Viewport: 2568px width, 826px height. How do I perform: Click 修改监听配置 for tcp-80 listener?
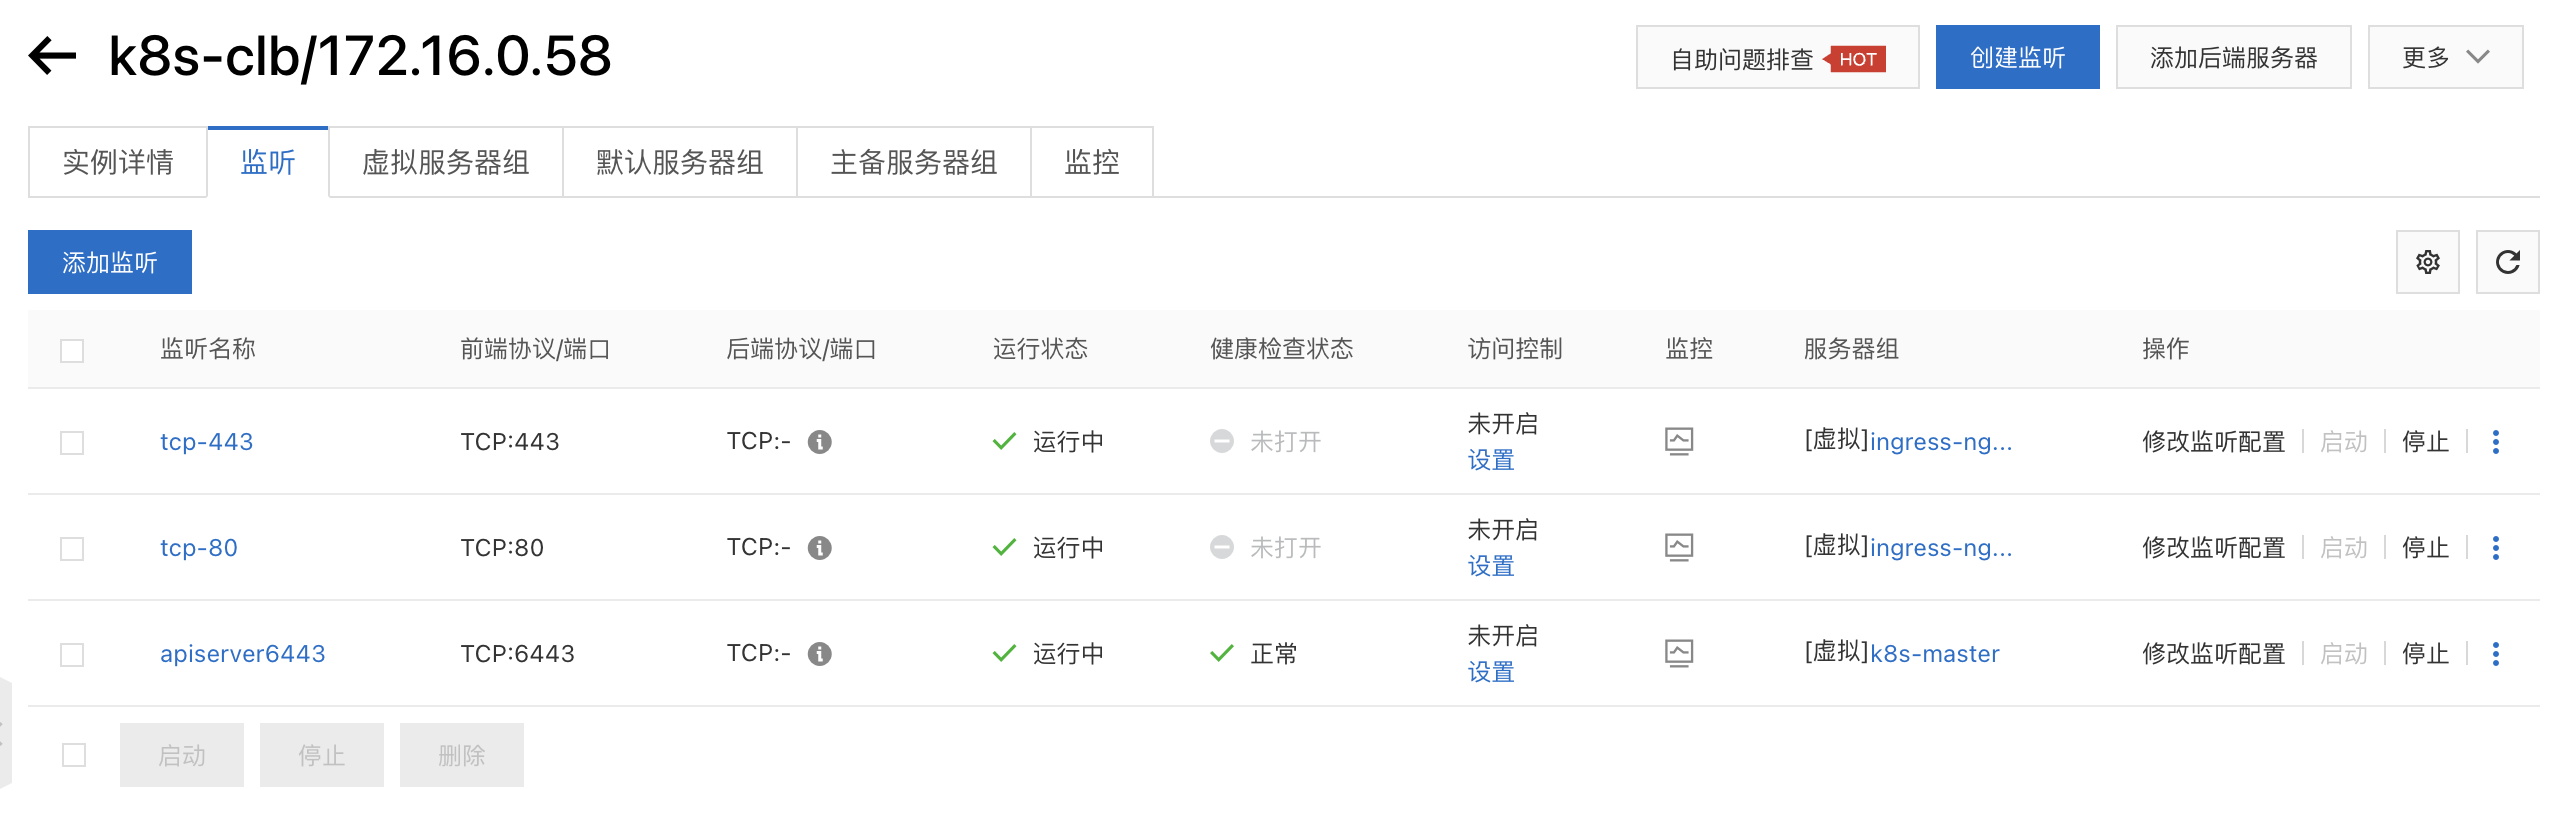2213,548
